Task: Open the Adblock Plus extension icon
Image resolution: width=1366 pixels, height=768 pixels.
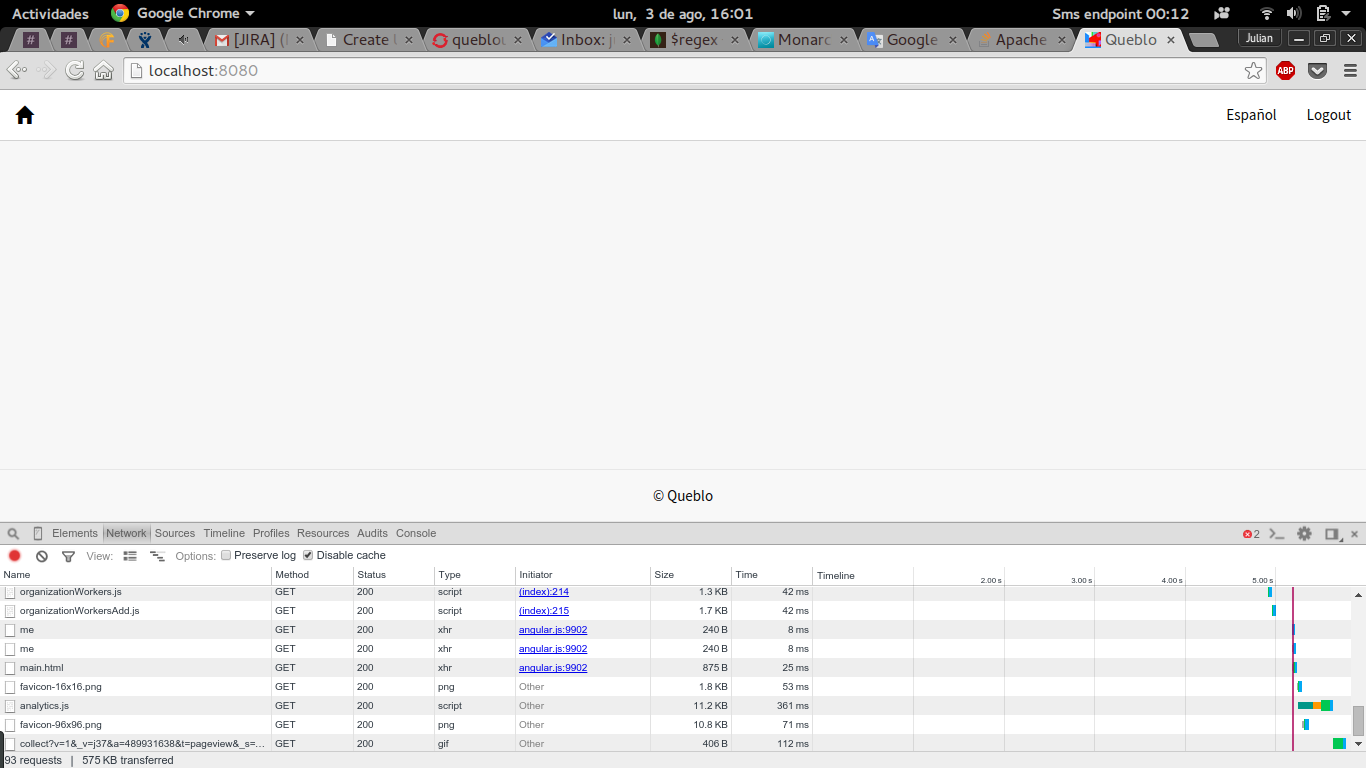Action: [1285, 70]
